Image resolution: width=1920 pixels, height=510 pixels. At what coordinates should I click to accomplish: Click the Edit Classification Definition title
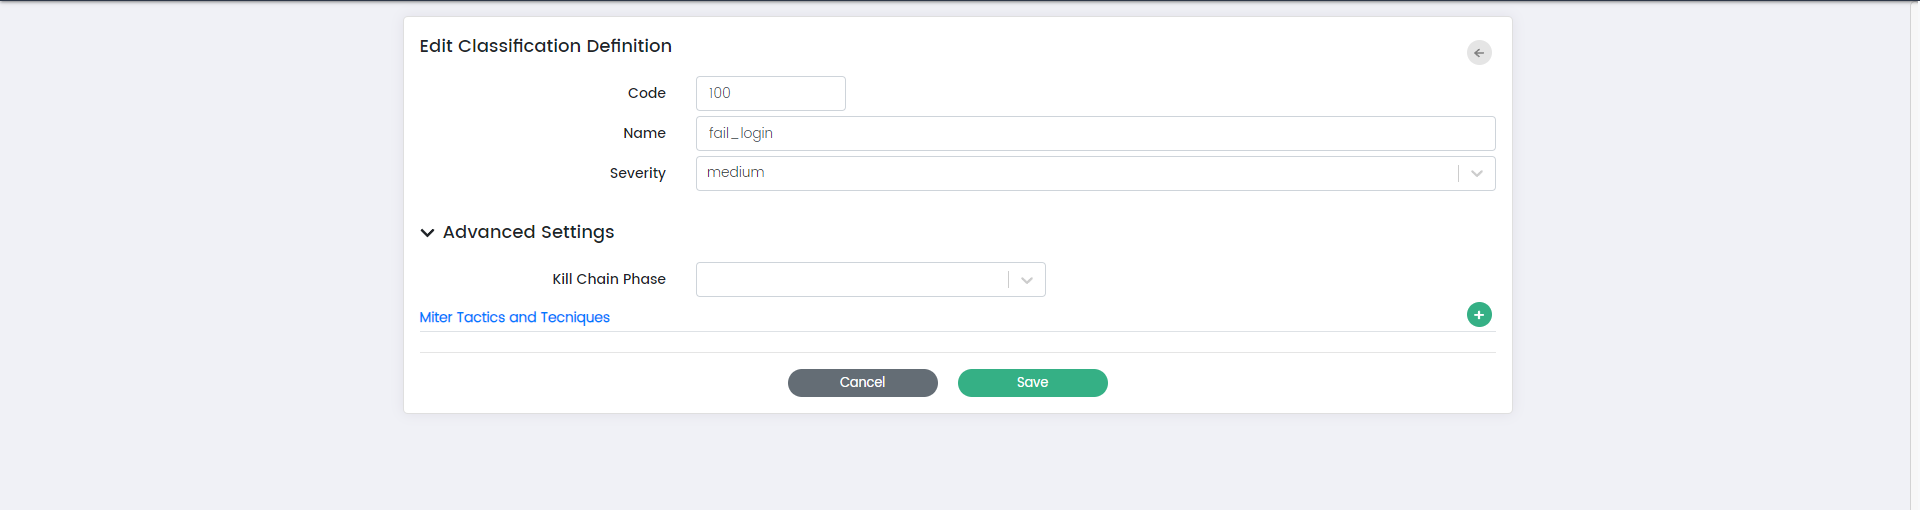tap(545, 46)
